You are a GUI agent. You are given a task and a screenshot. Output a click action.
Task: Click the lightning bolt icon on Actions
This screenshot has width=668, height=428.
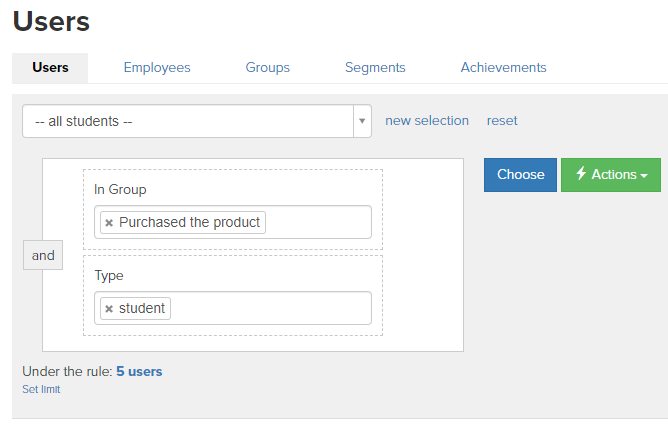point(581,173)
